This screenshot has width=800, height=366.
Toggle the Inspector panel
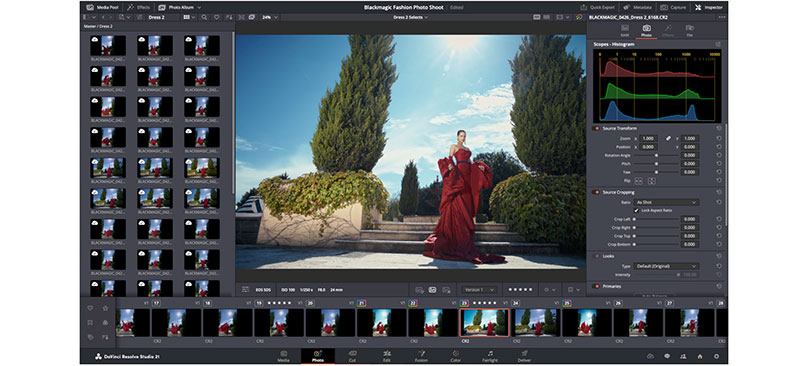709,8
